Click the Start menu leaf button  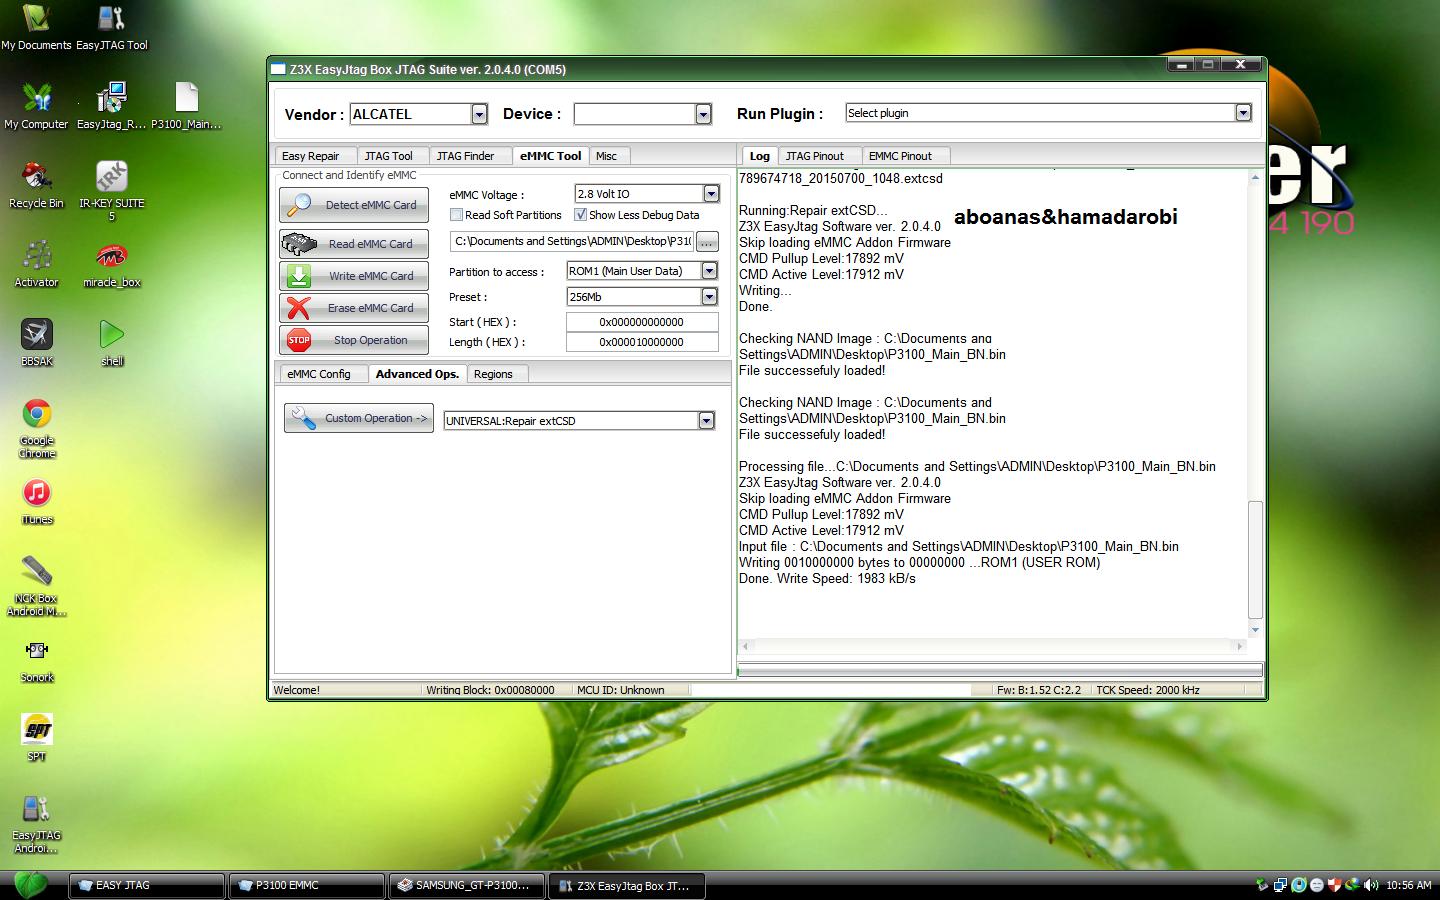click(x=31, y=885)
